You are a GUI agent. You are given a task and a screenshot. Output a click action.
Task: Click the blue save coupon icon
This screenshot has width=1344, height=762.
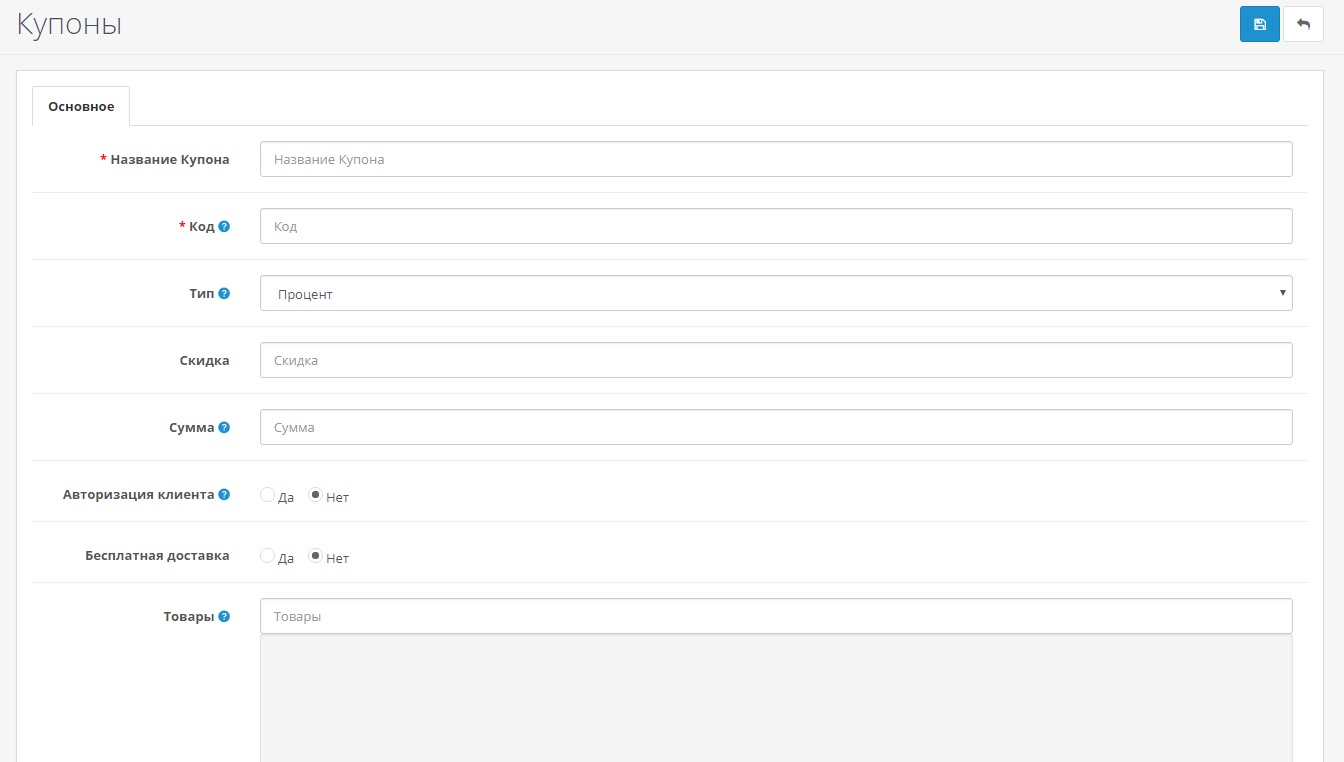coord(1259,24)
